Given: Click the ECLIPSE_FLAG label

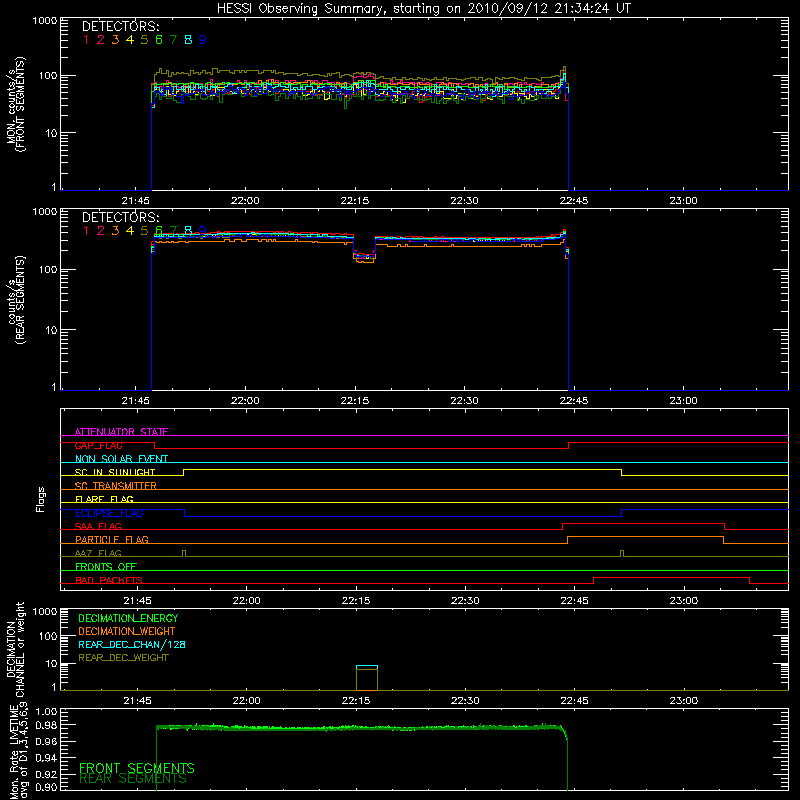Looking at the screenshot, I should (109, 513).
